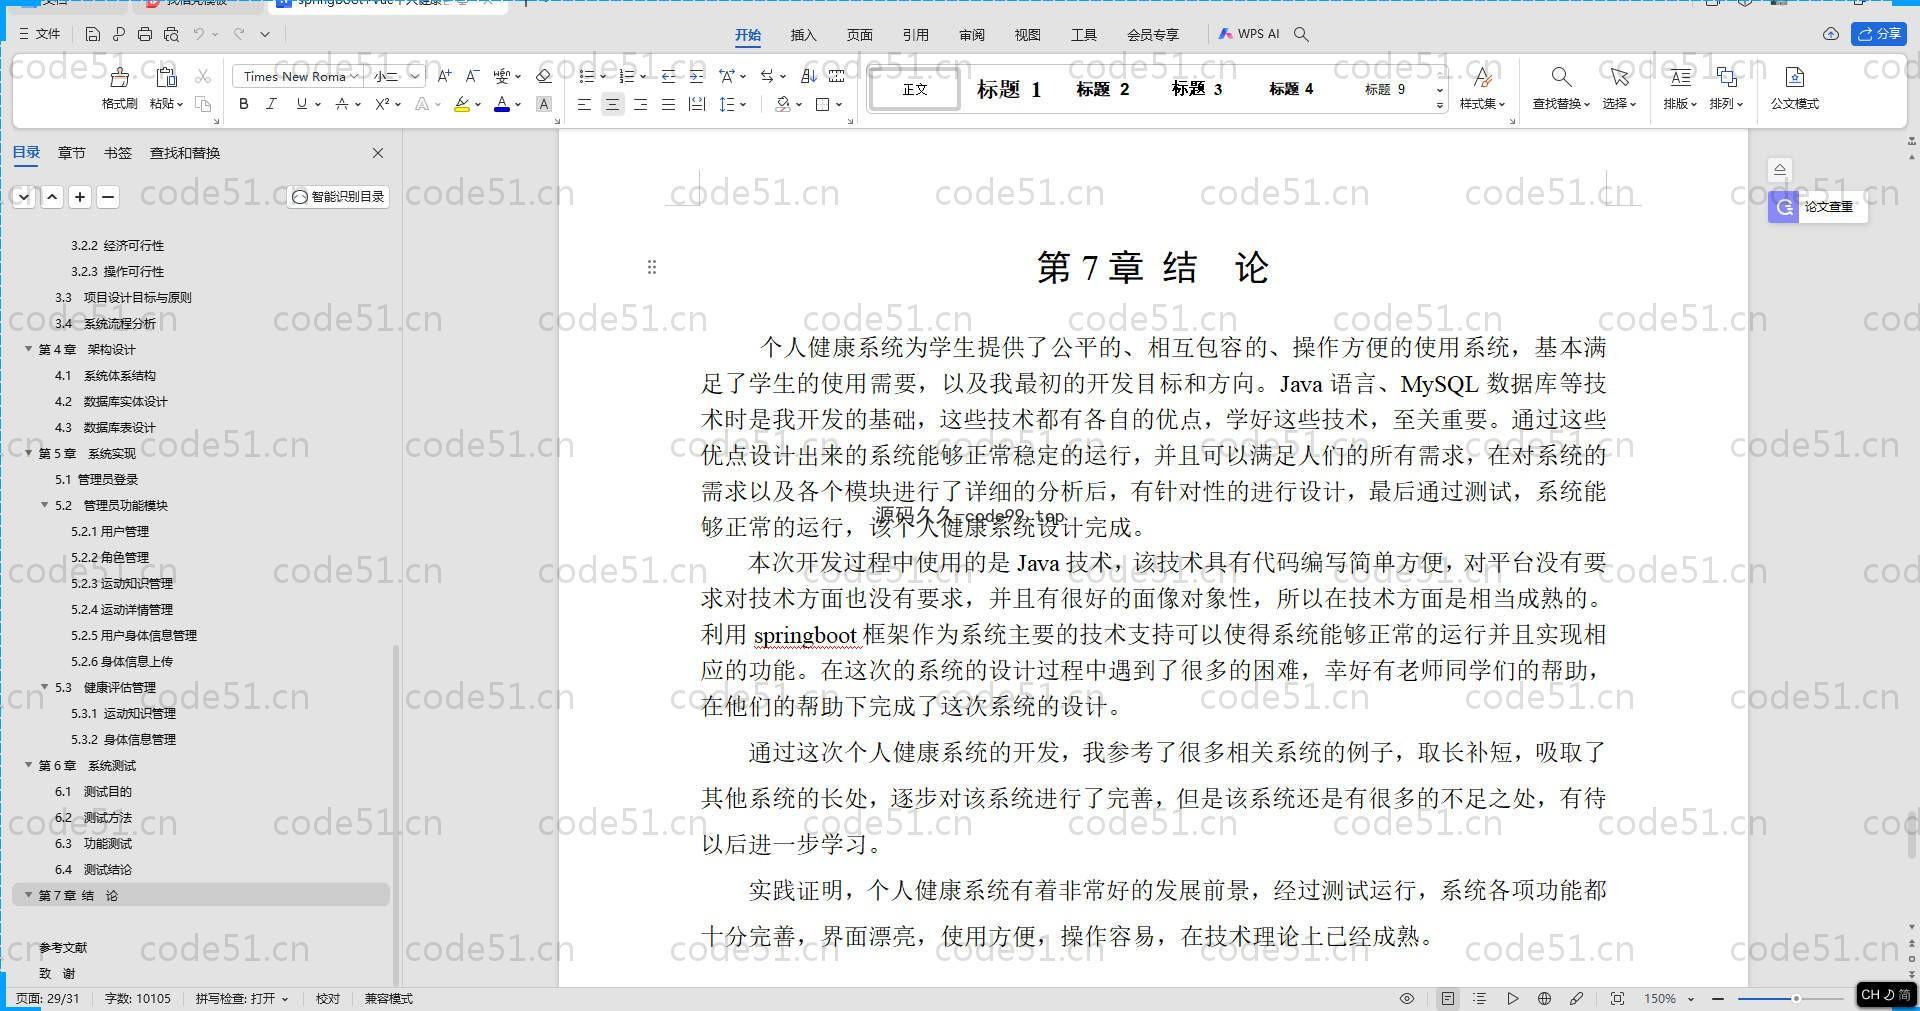Screen dimensions: 1920x1011
Task: Apply the 正文 style
Action: [x=914, y=89]
